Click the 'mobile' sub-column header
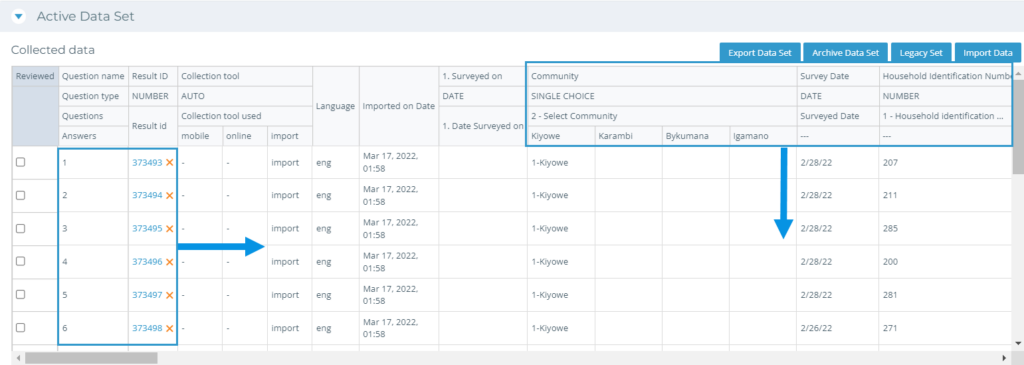Image resolution: width=1024 pixels, height=365 pixels. pos(200,136)
